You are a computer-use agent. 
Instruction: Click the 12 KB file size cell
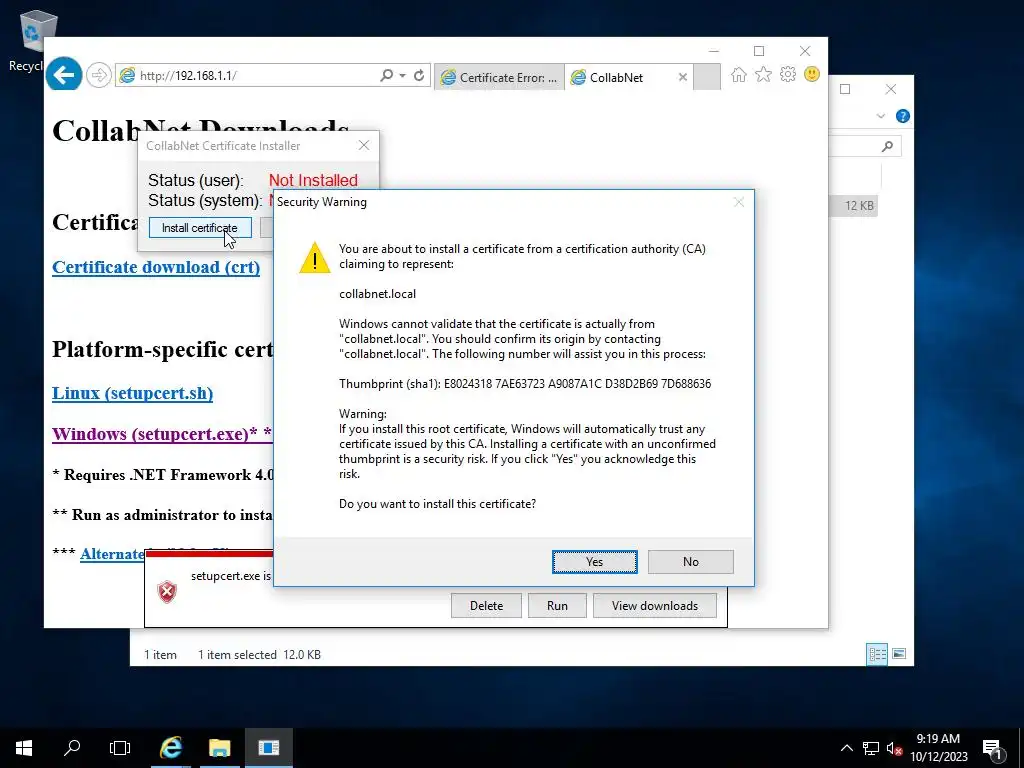(x=859, y=206)
